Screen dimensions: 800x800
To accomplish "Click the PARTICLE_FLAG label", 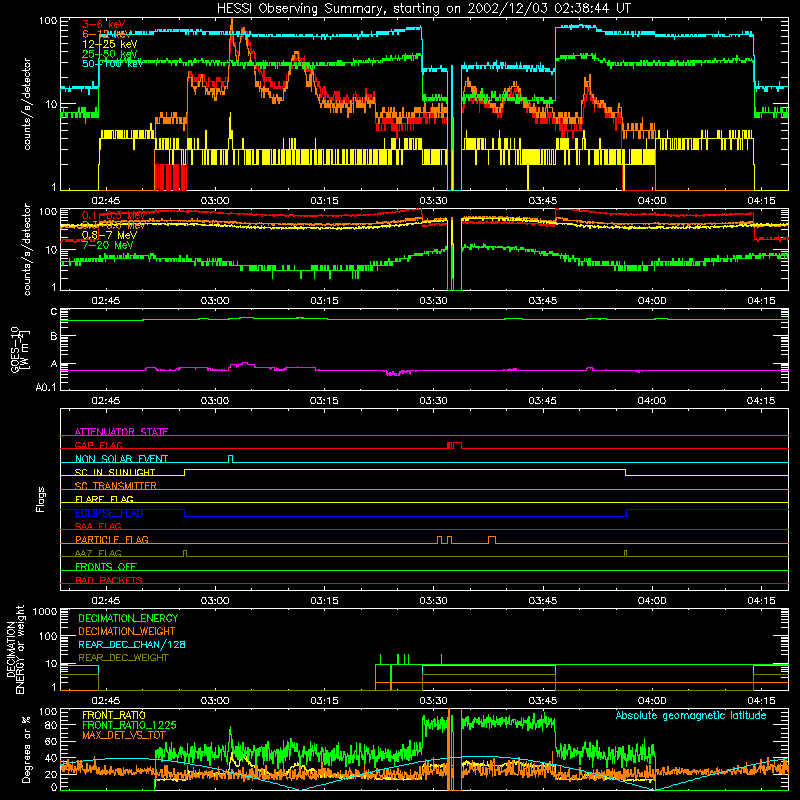I will coord(112,540).
